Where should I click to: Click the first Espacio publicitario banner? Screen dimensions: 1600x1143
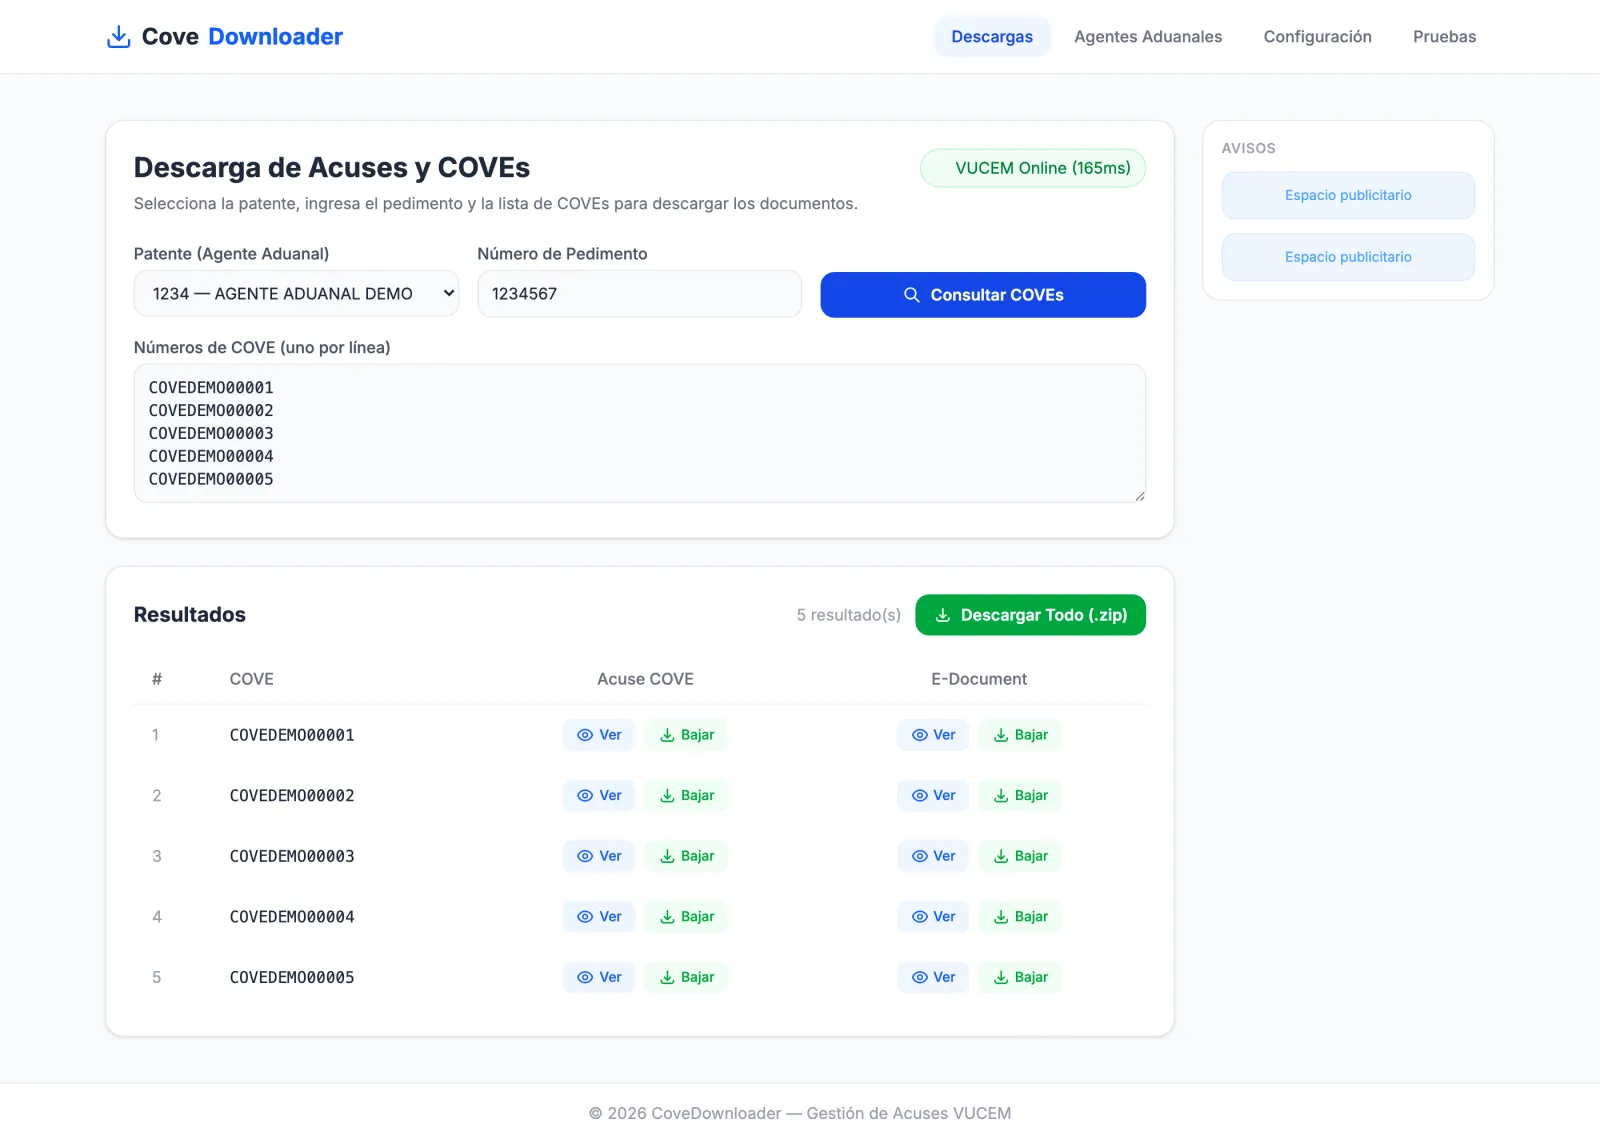coord(1348,195)
